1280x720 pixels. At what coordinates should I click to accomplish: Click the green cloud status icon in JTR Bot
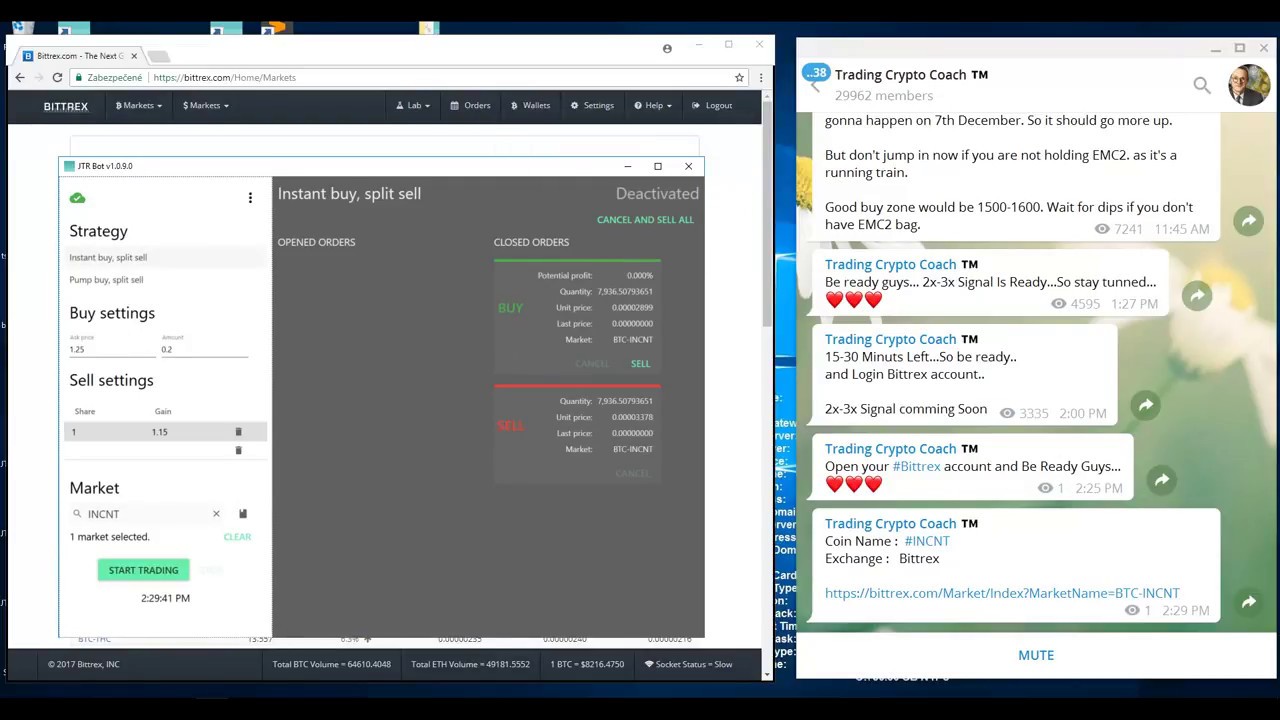(77, 198)
